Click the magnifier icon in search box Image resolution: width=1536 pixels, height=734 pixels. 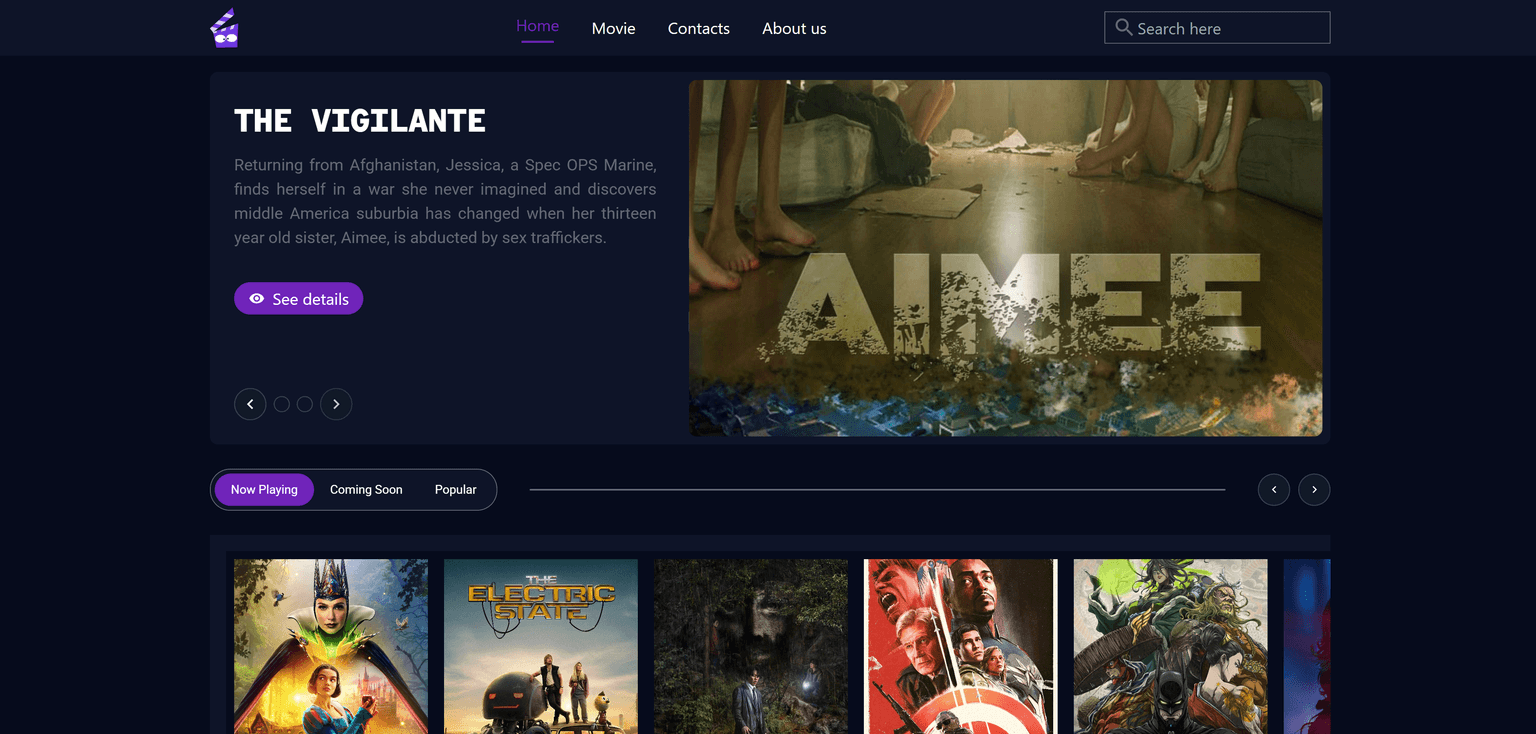[x=1124, y=28]
